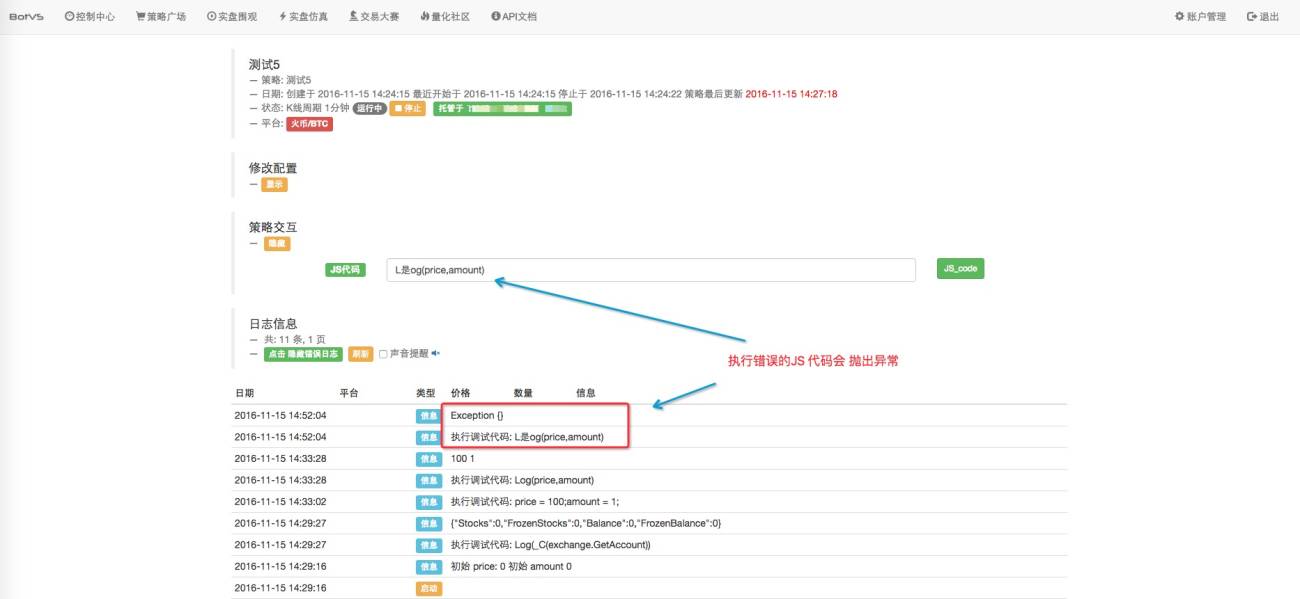The image size is (1300, 599).
Task: Open 控制中心 in the top navigation
Action: tap(89, 17)
